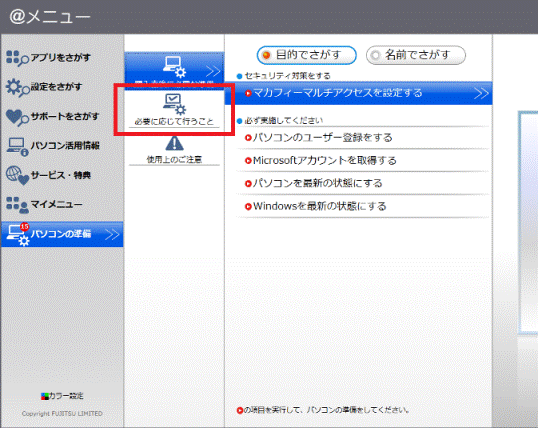Open マイメニュー menu item
The height and width of the screenshot is (428, 538).
[x=62, y=205]
